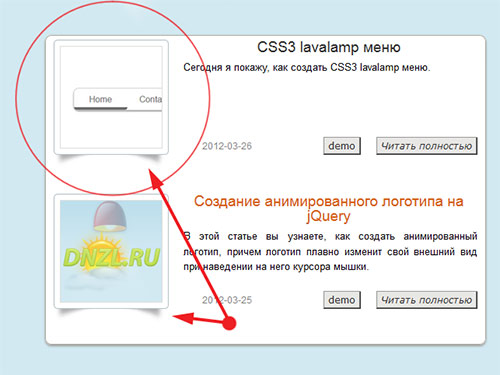Screen dimensions: 500x375
Task: Click Читать полностью for CSS3 lavalamp article
Action: (x=427, y=146)
